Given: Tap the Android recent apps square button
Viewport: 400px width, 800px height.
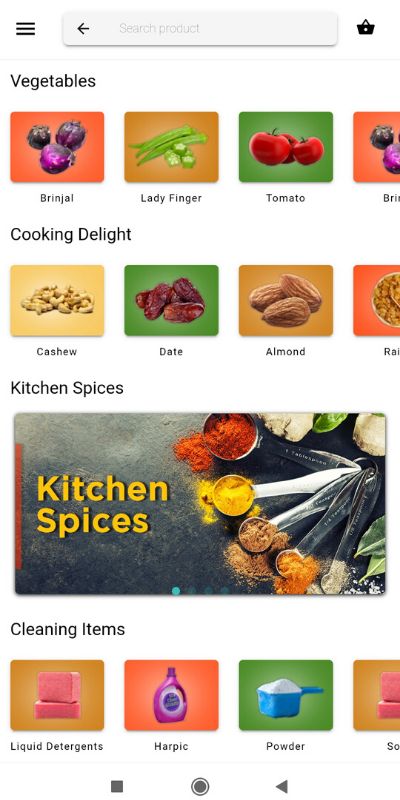Looking at the screenshot, I should [x=117, y=786].
